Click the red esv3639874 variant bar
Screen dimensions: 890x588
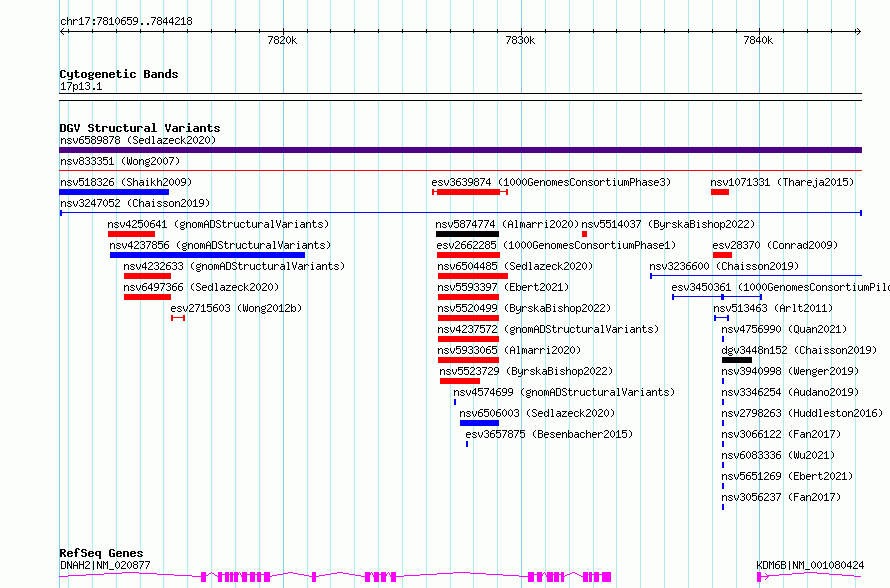(x=469, y=192)
